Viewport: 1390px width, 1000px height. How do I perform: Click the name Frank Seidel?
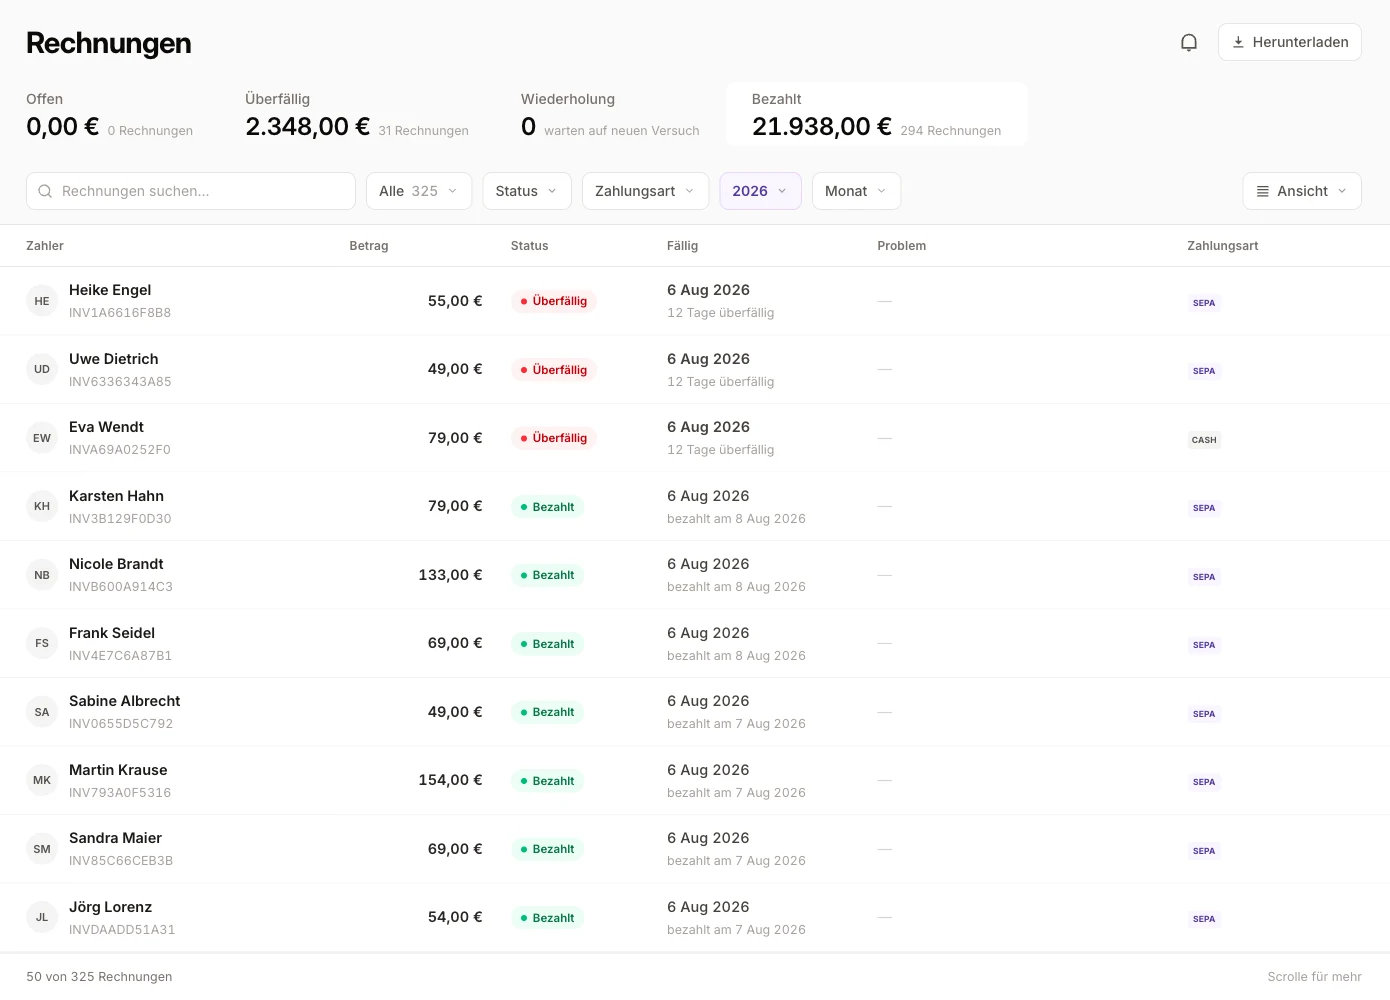[x=112, y=633]
